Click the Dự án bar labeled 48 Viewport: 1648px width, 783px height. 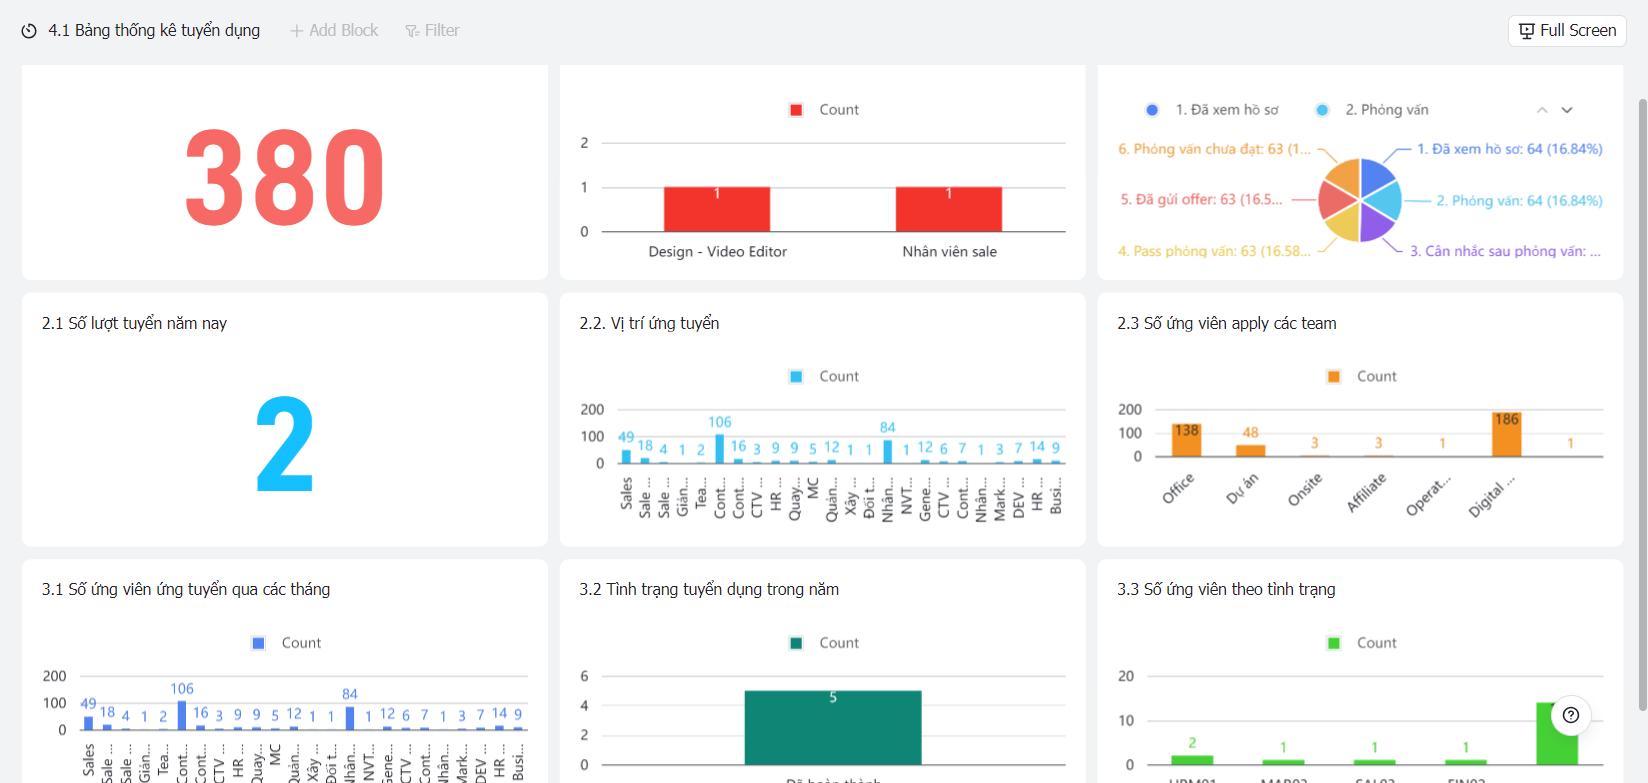1250,451
